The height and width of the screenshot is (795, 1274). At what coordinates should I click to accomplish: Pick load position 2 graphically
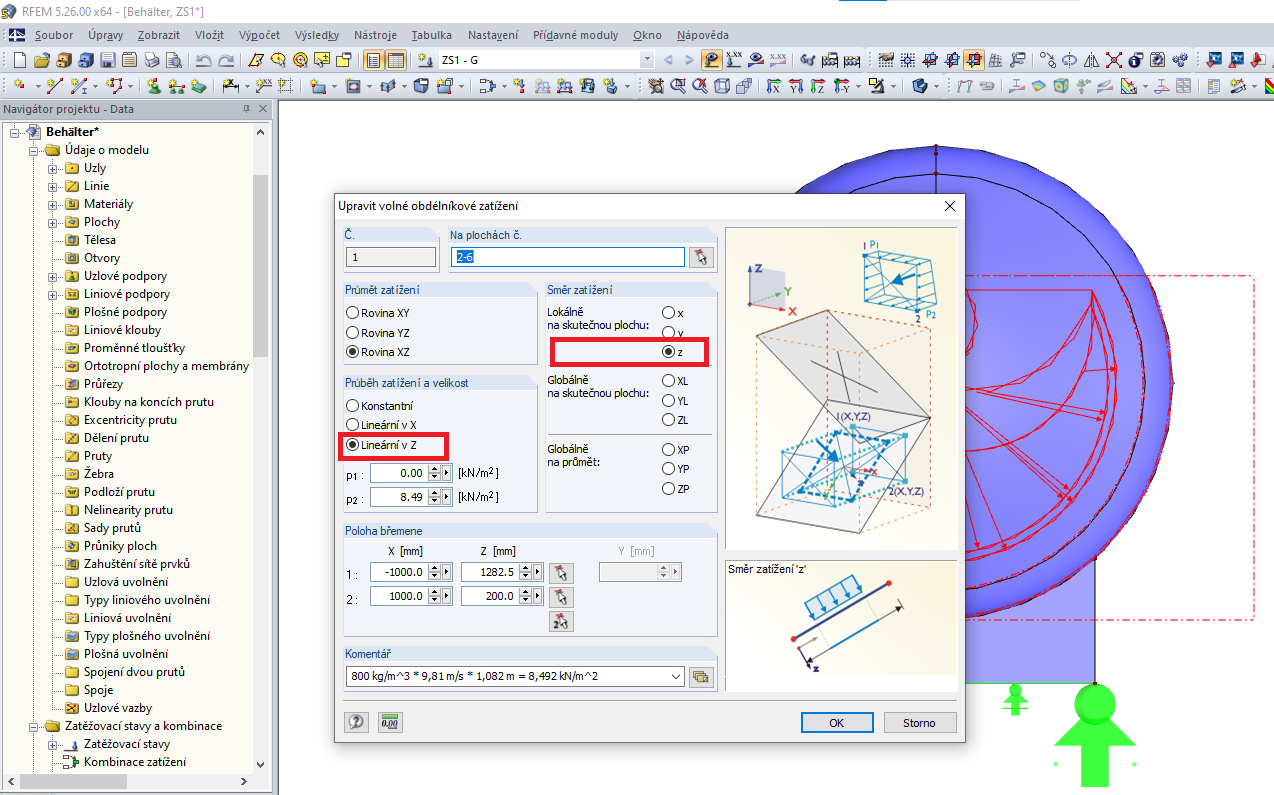coord(561,597)
